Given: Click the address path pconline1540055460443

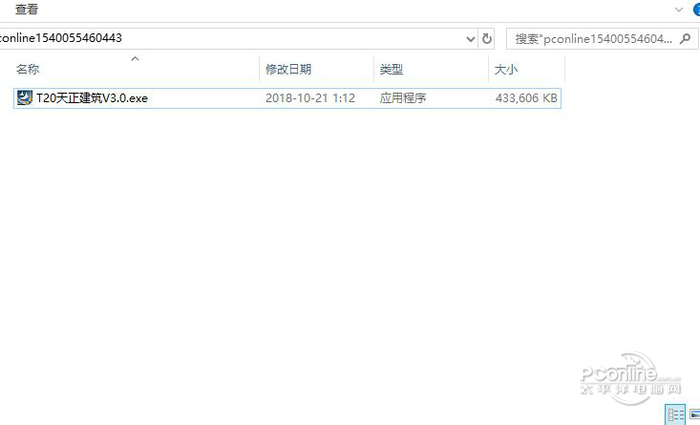Looking at the screenshot, I should click(x=61, y=38).
